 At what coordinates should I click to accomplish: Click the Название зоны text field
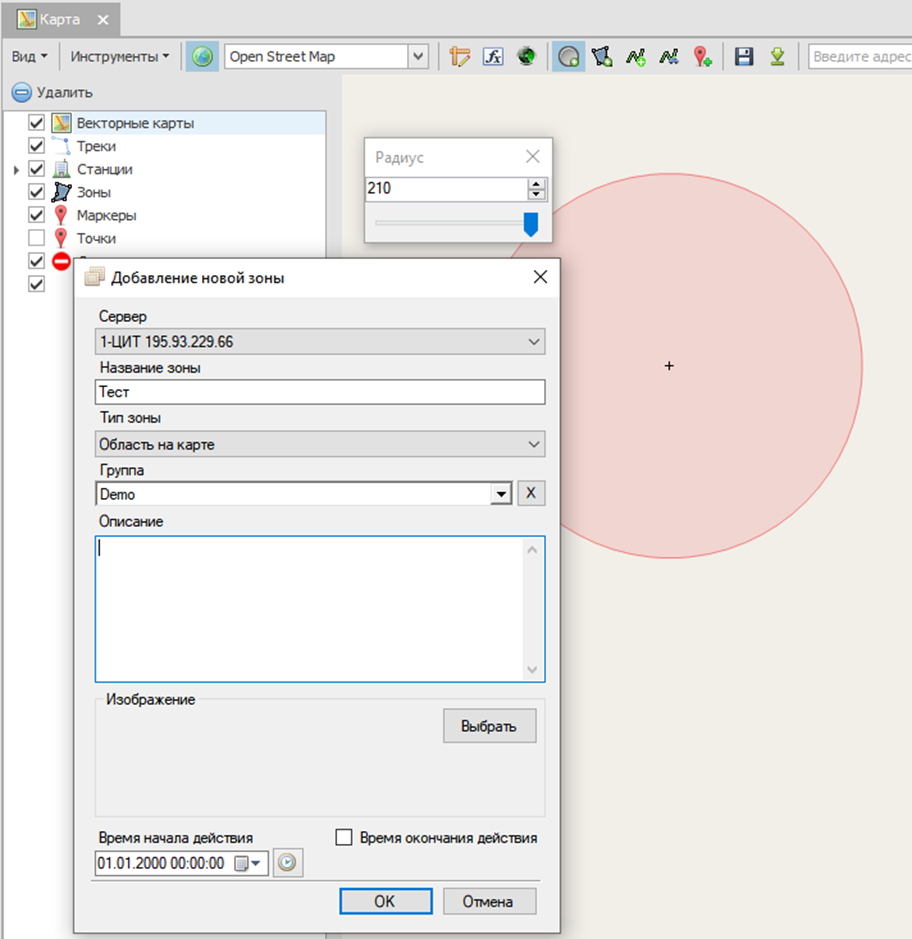(320, 393)
